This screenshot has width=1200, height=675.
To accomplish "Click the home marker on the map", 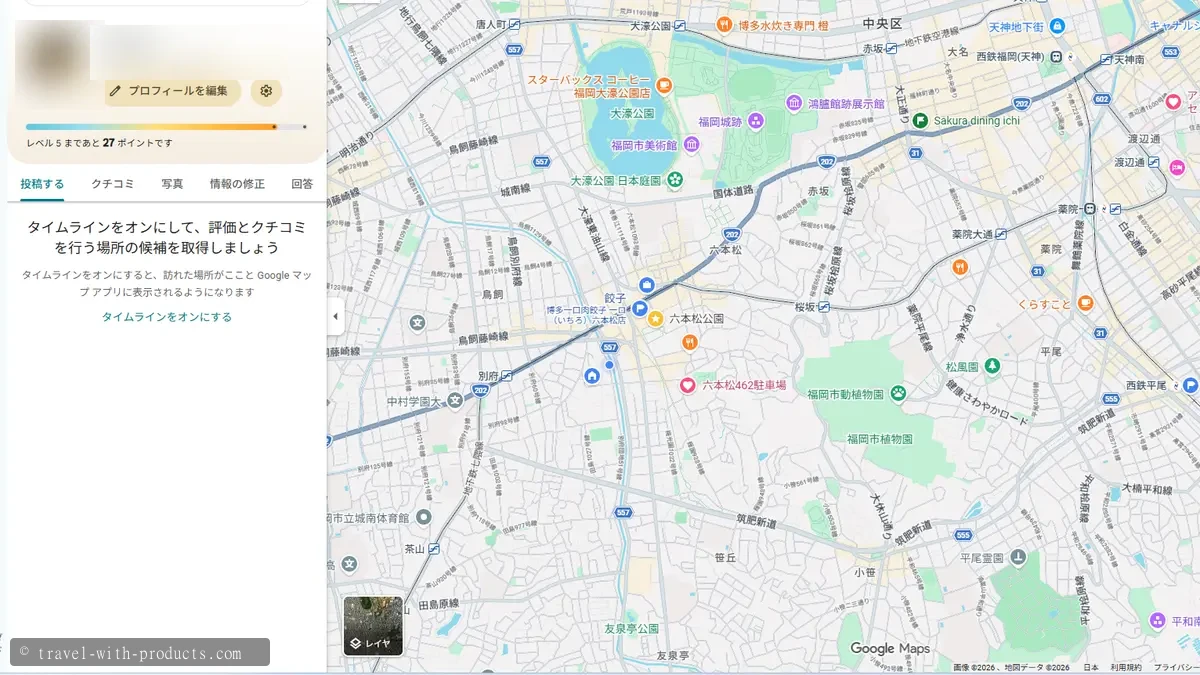I will pos(592,376).
